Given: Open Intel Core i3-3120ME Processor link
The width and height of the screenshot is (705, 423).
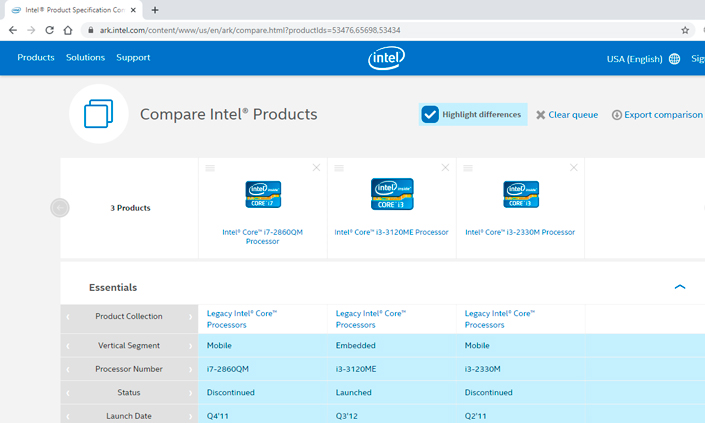Looking at the screenshot, I should pos(391,232).
